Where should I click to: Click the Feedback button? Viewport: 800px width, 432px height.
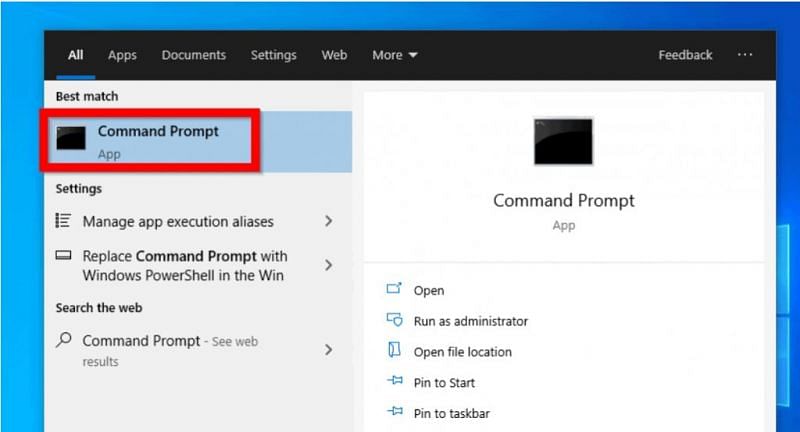coord(685,55)
